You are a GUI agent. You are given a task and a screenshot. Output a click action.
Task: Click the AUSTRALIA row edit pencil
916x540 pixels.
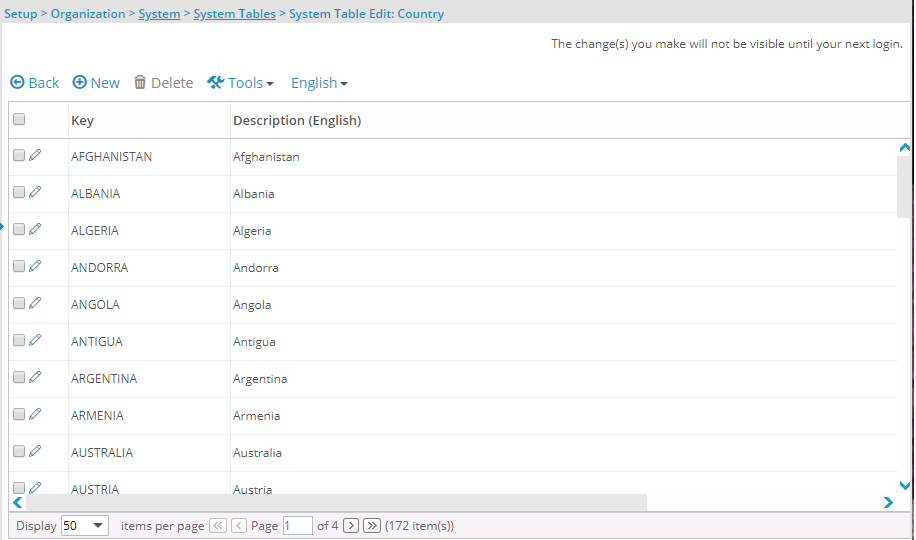pyautogui.click(x=35, y=451)
